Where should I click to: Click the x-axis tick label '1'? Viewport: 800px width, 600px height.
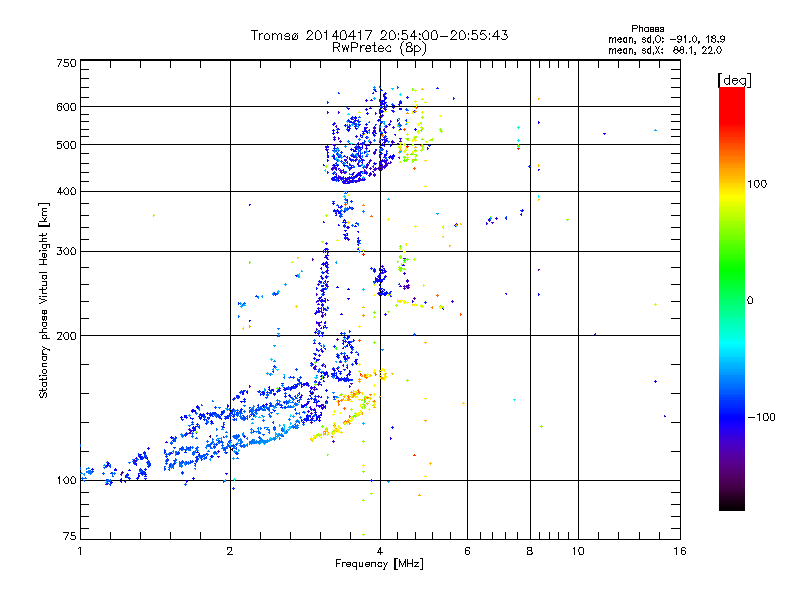coord(80,551)
